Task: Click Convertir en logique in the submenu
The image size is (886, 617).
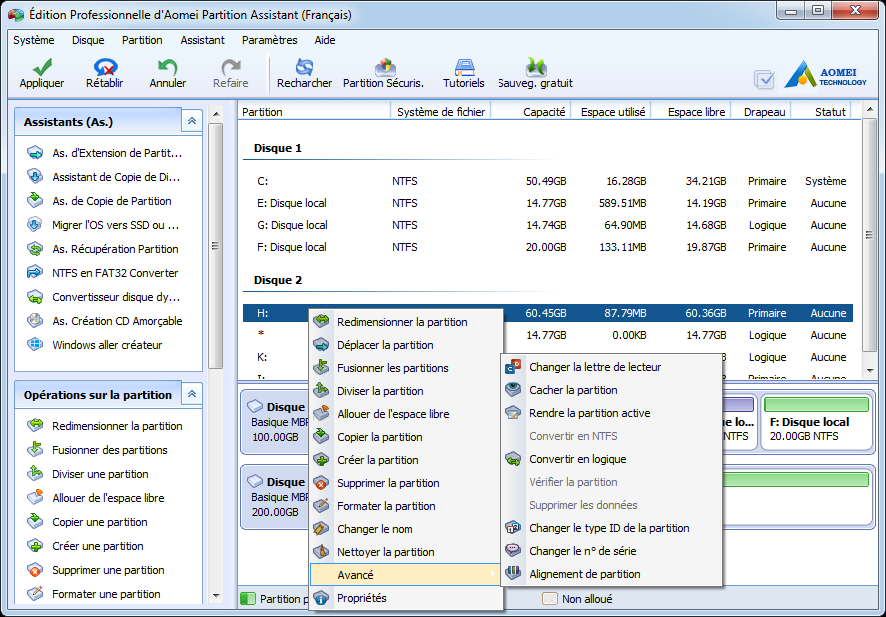Action: [577, 459]
